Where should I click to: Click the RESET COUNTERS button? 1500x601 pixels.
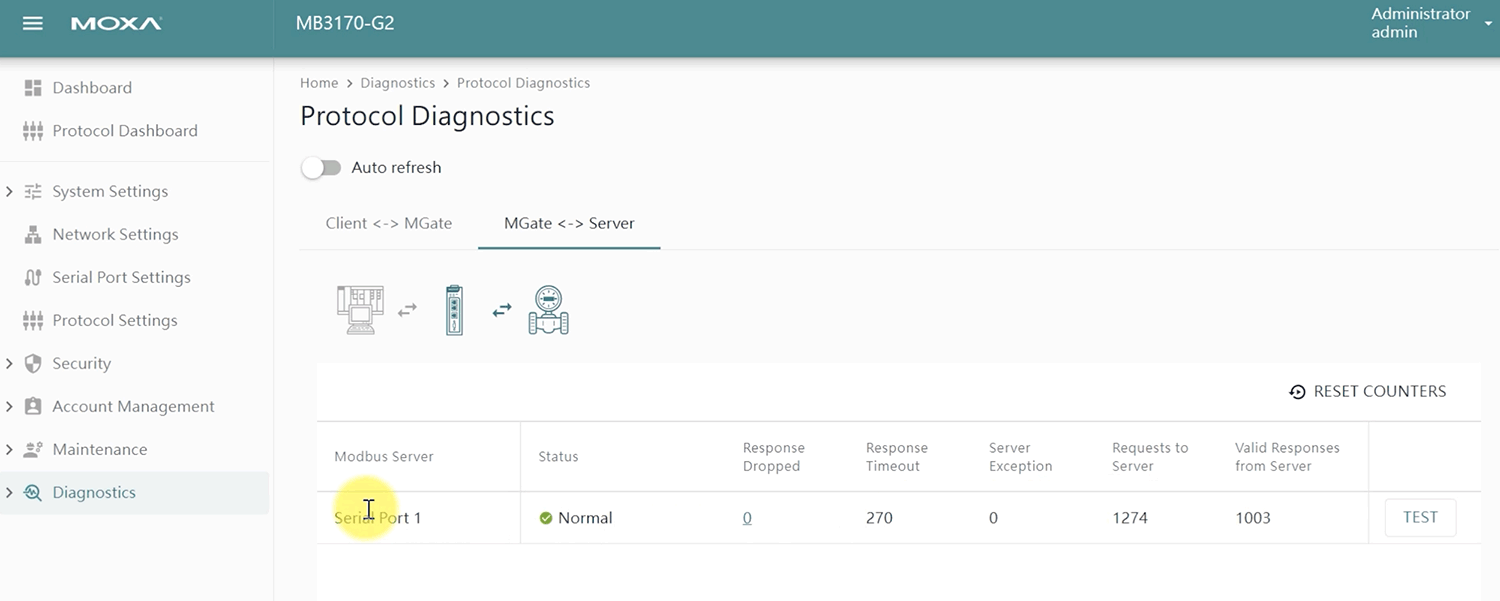[x=1368, y=392]
